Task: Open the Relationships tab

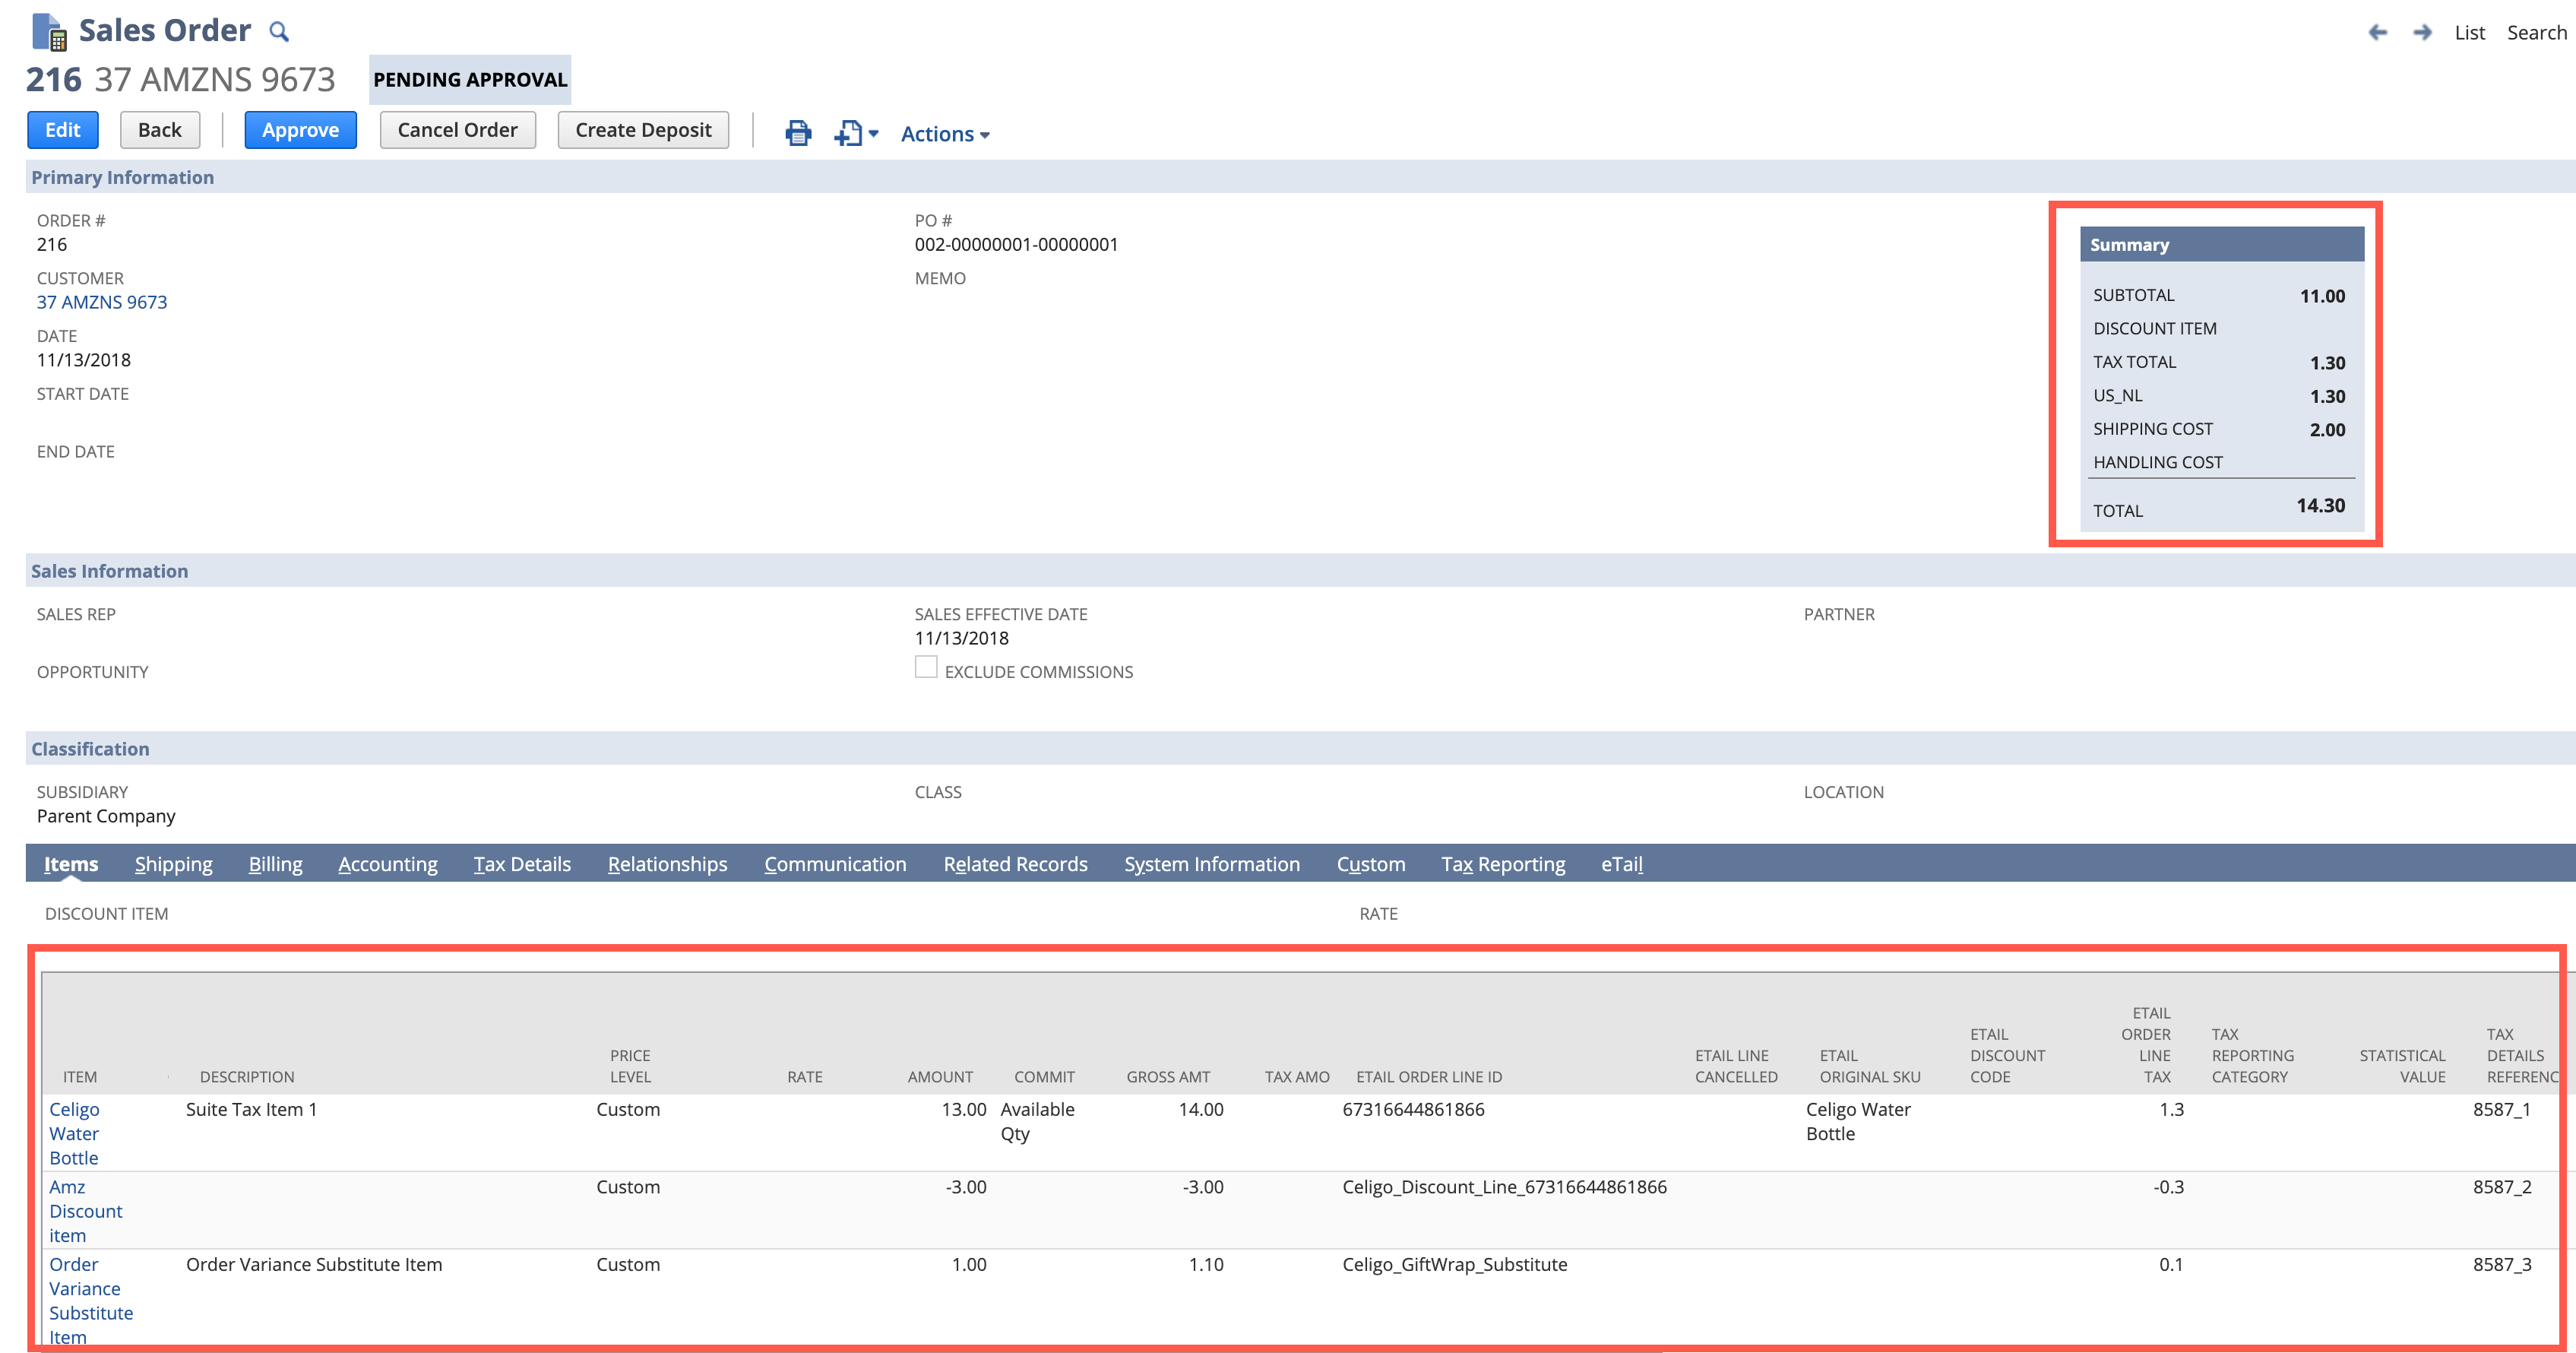Action: click(667, 864)
